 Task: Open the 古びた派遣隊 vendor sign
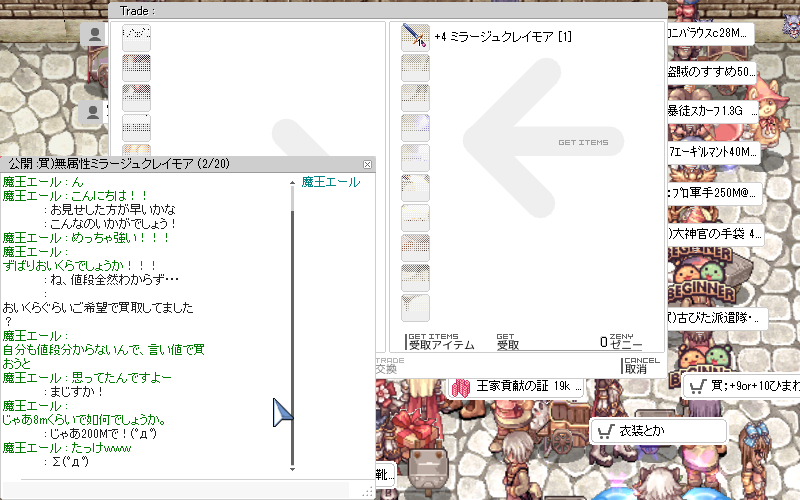click(717, 318)
